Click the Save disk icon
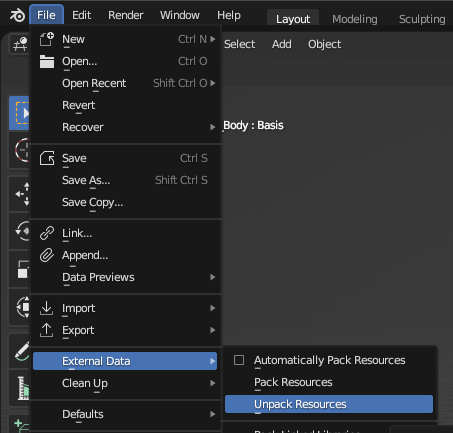 (47, 158)
